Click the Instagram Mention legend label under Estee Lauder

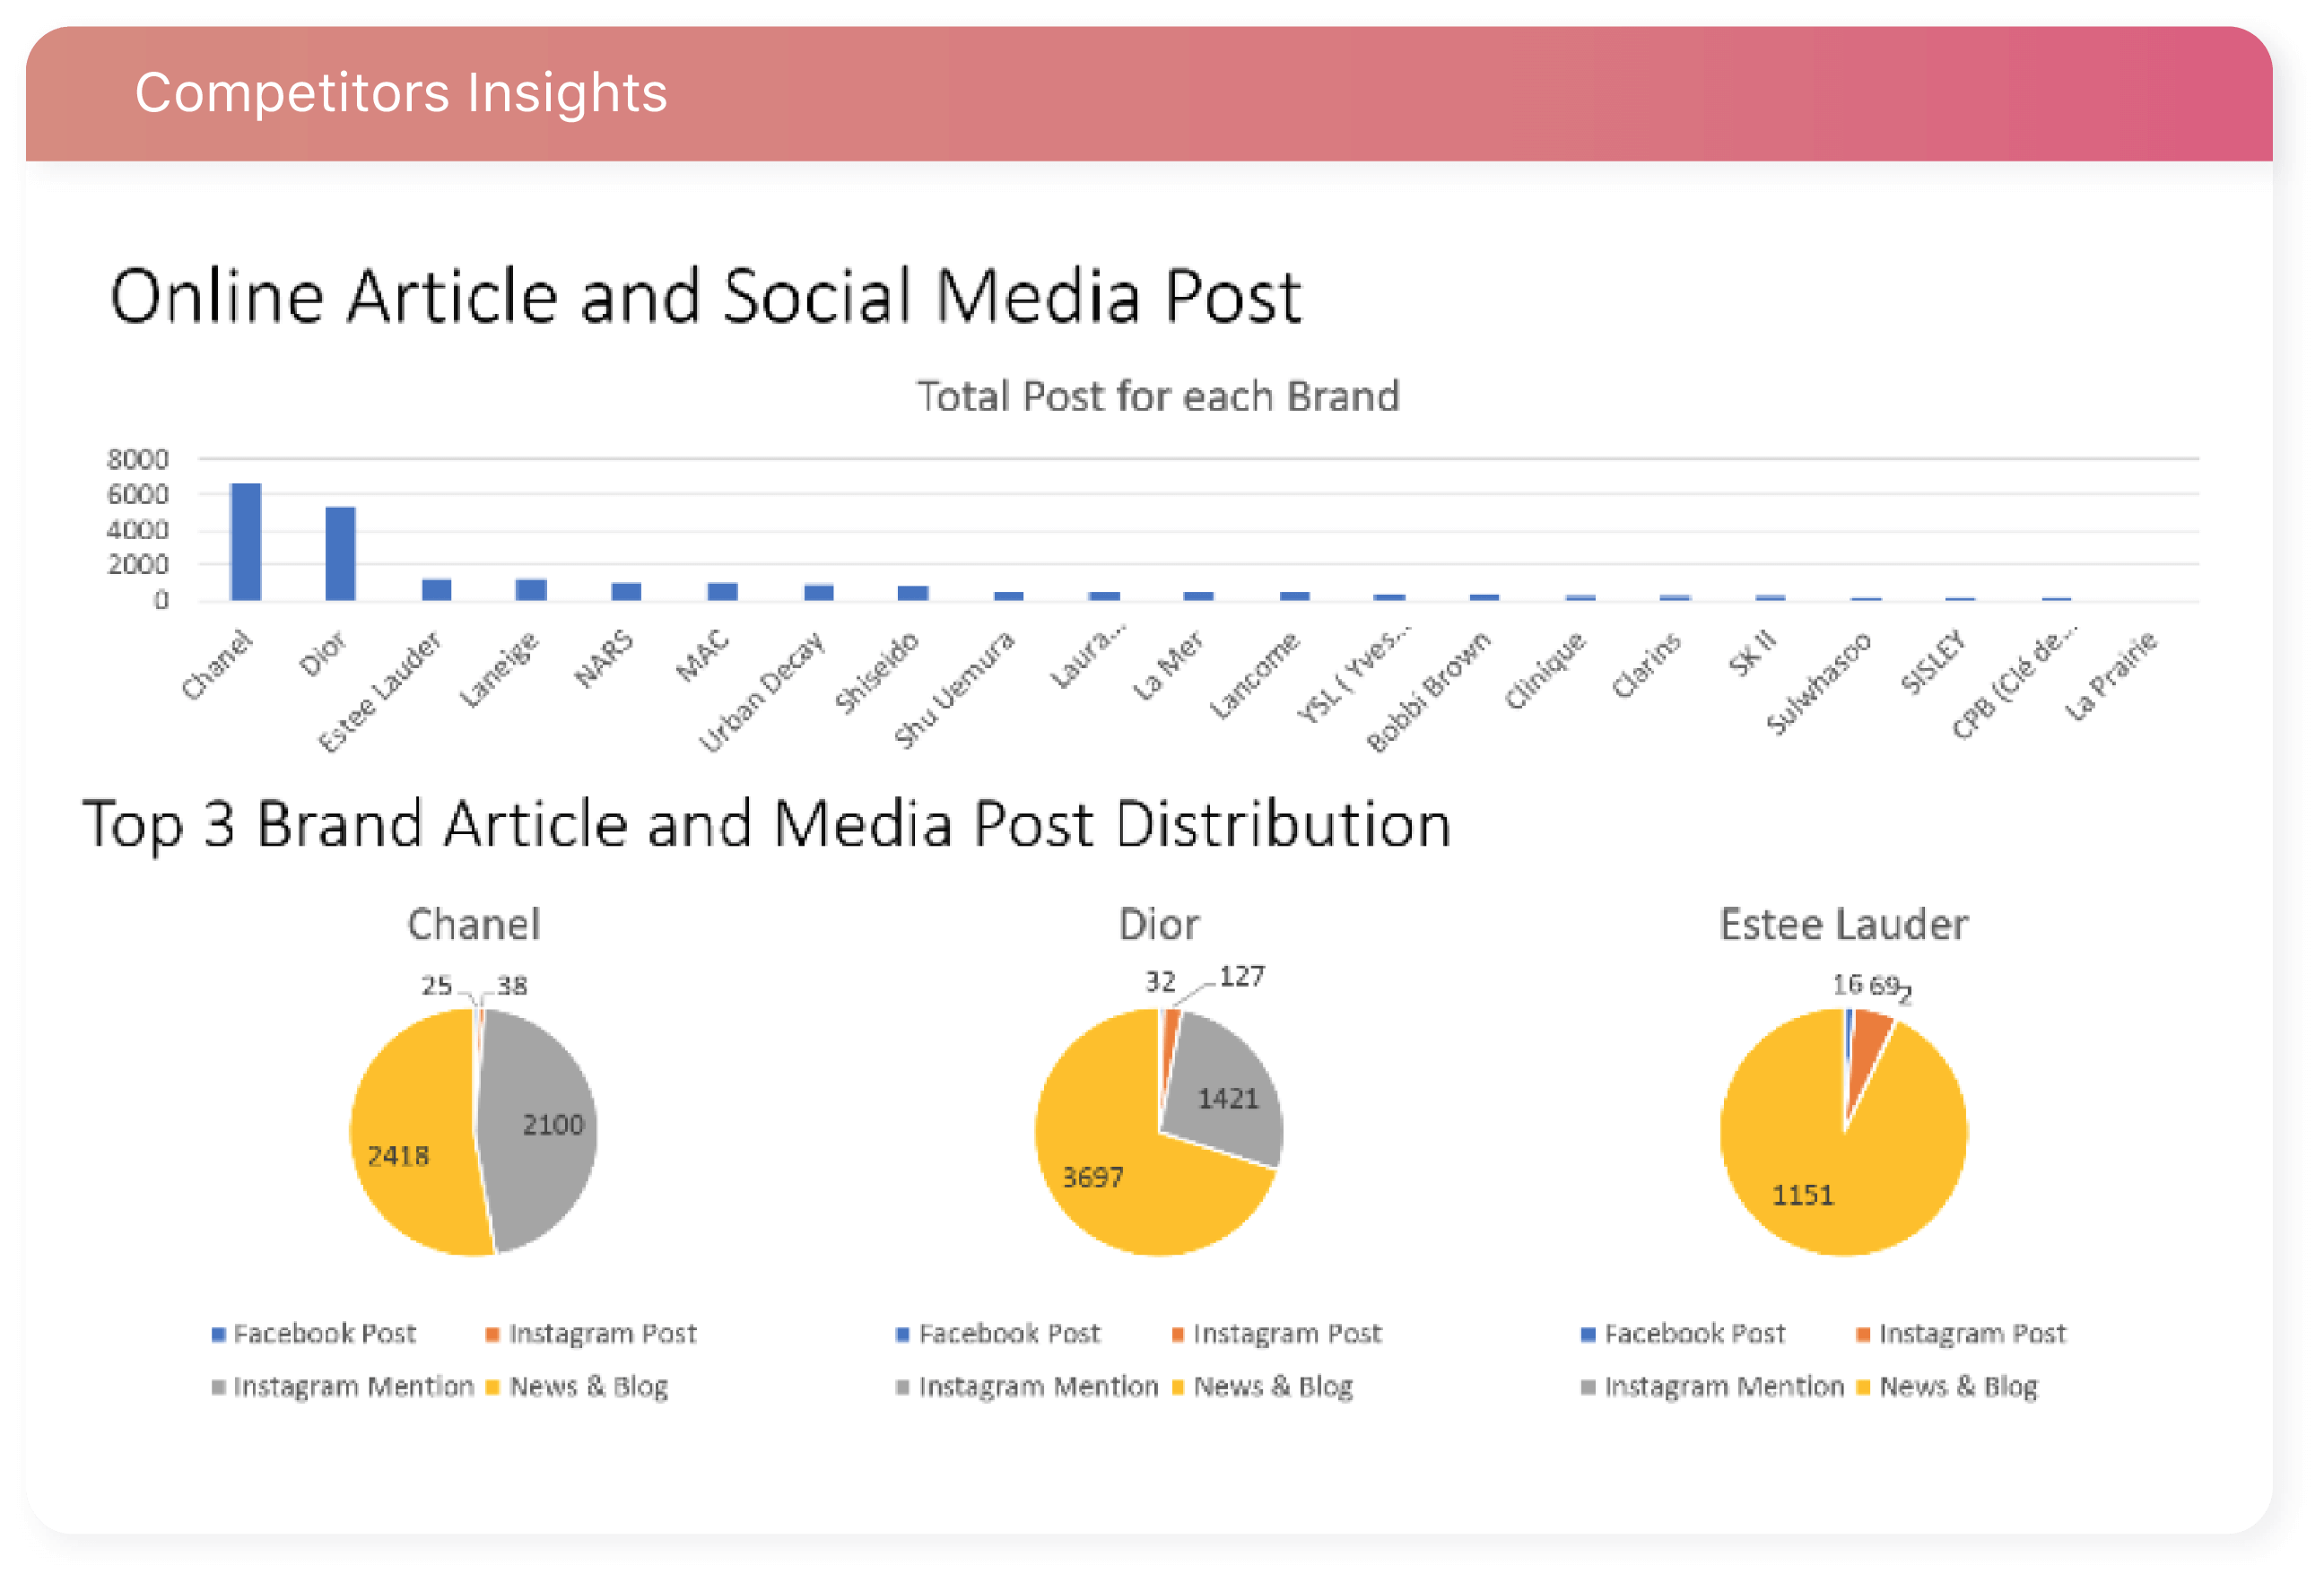pos(1723,1387)
